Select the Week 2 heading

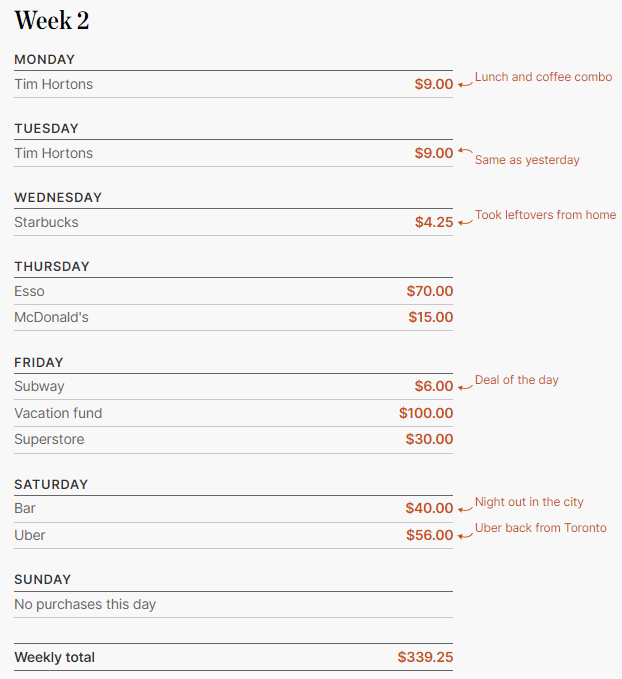[52, 20]
